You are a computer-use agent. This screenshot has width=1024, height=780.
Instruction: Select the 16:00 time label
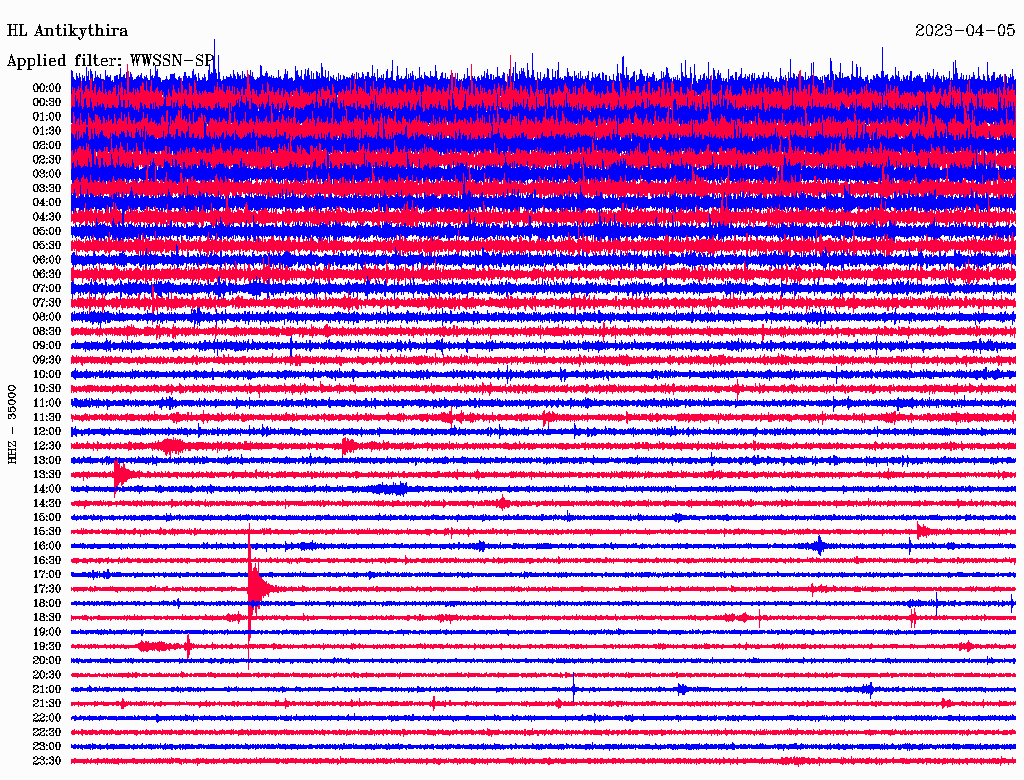47,546
